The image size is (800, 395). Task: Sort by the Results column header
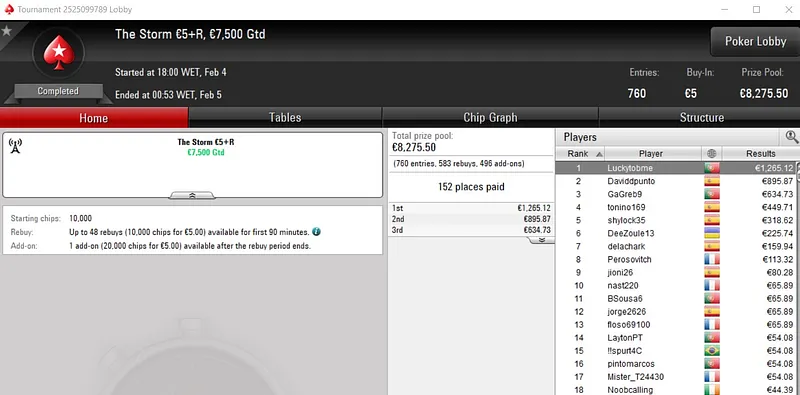click(760, 154)
